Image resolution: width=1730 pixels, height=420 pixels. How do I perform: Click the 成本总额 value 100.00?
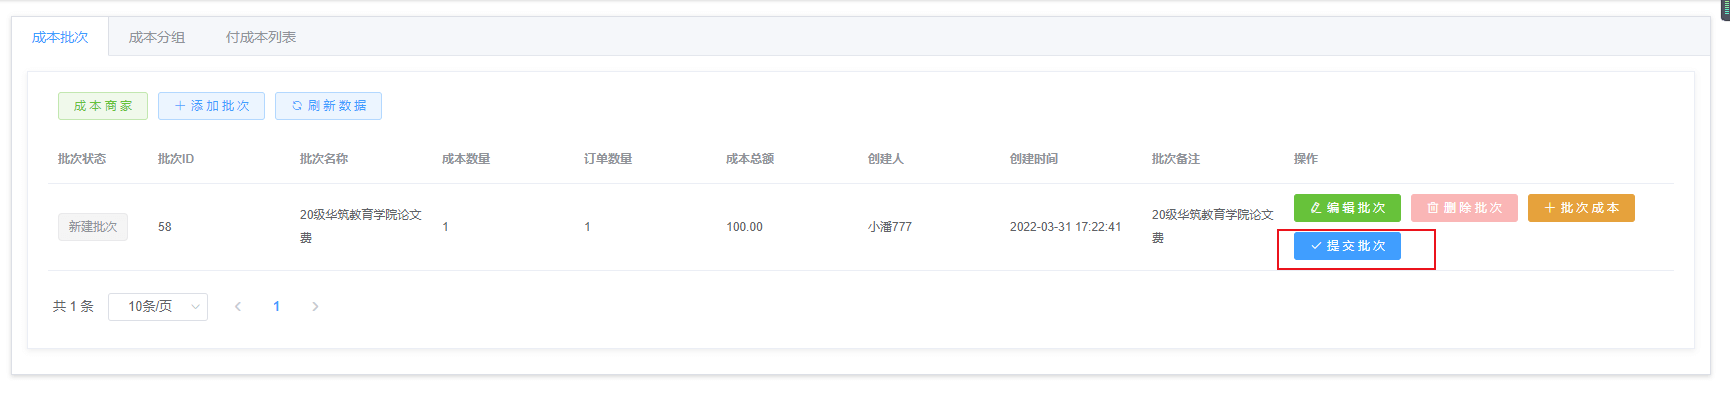(744, 227)
